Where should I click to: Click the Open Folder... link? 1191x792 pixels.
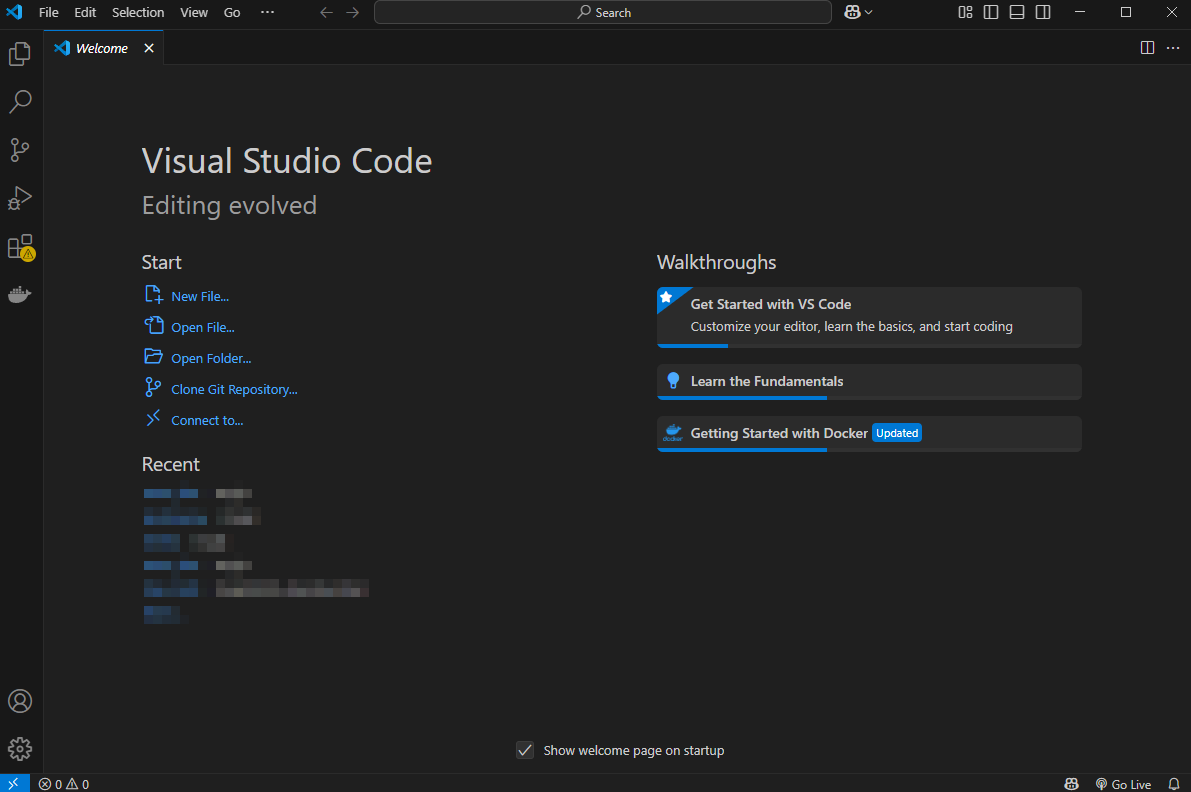coord(211,358)
